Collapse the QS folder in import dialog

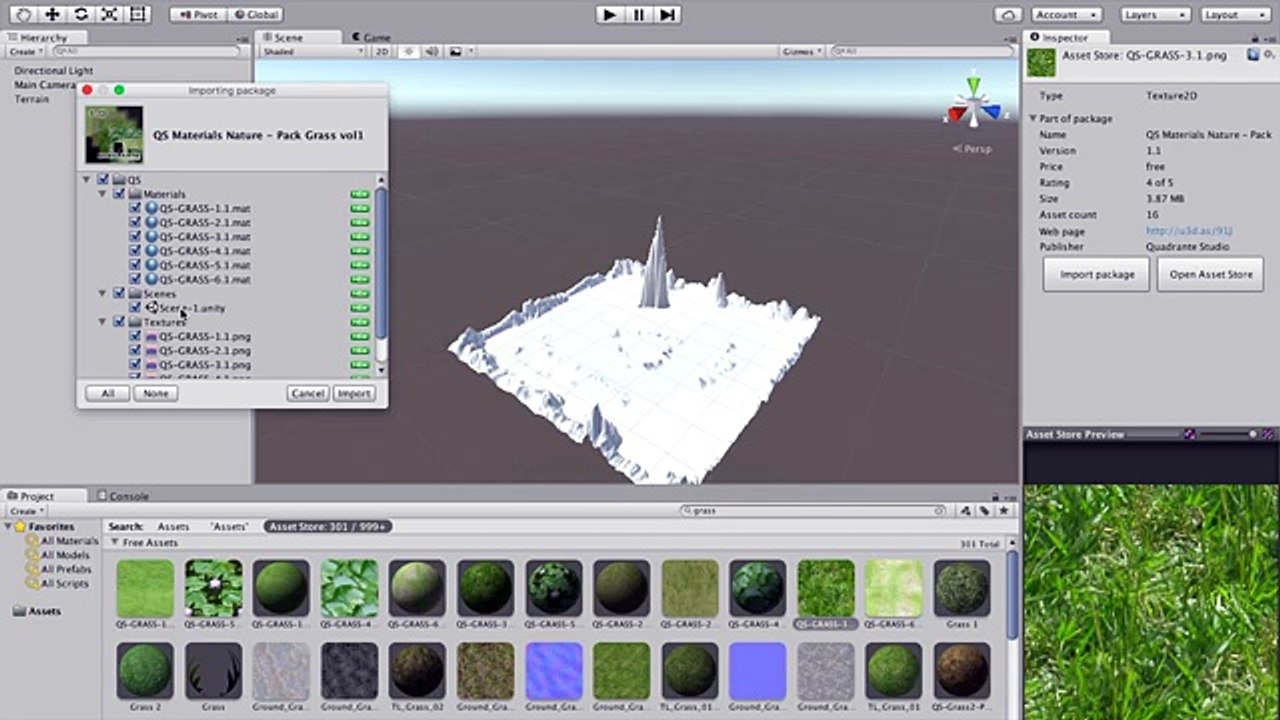pyautogui.click(x=87, y=180)
